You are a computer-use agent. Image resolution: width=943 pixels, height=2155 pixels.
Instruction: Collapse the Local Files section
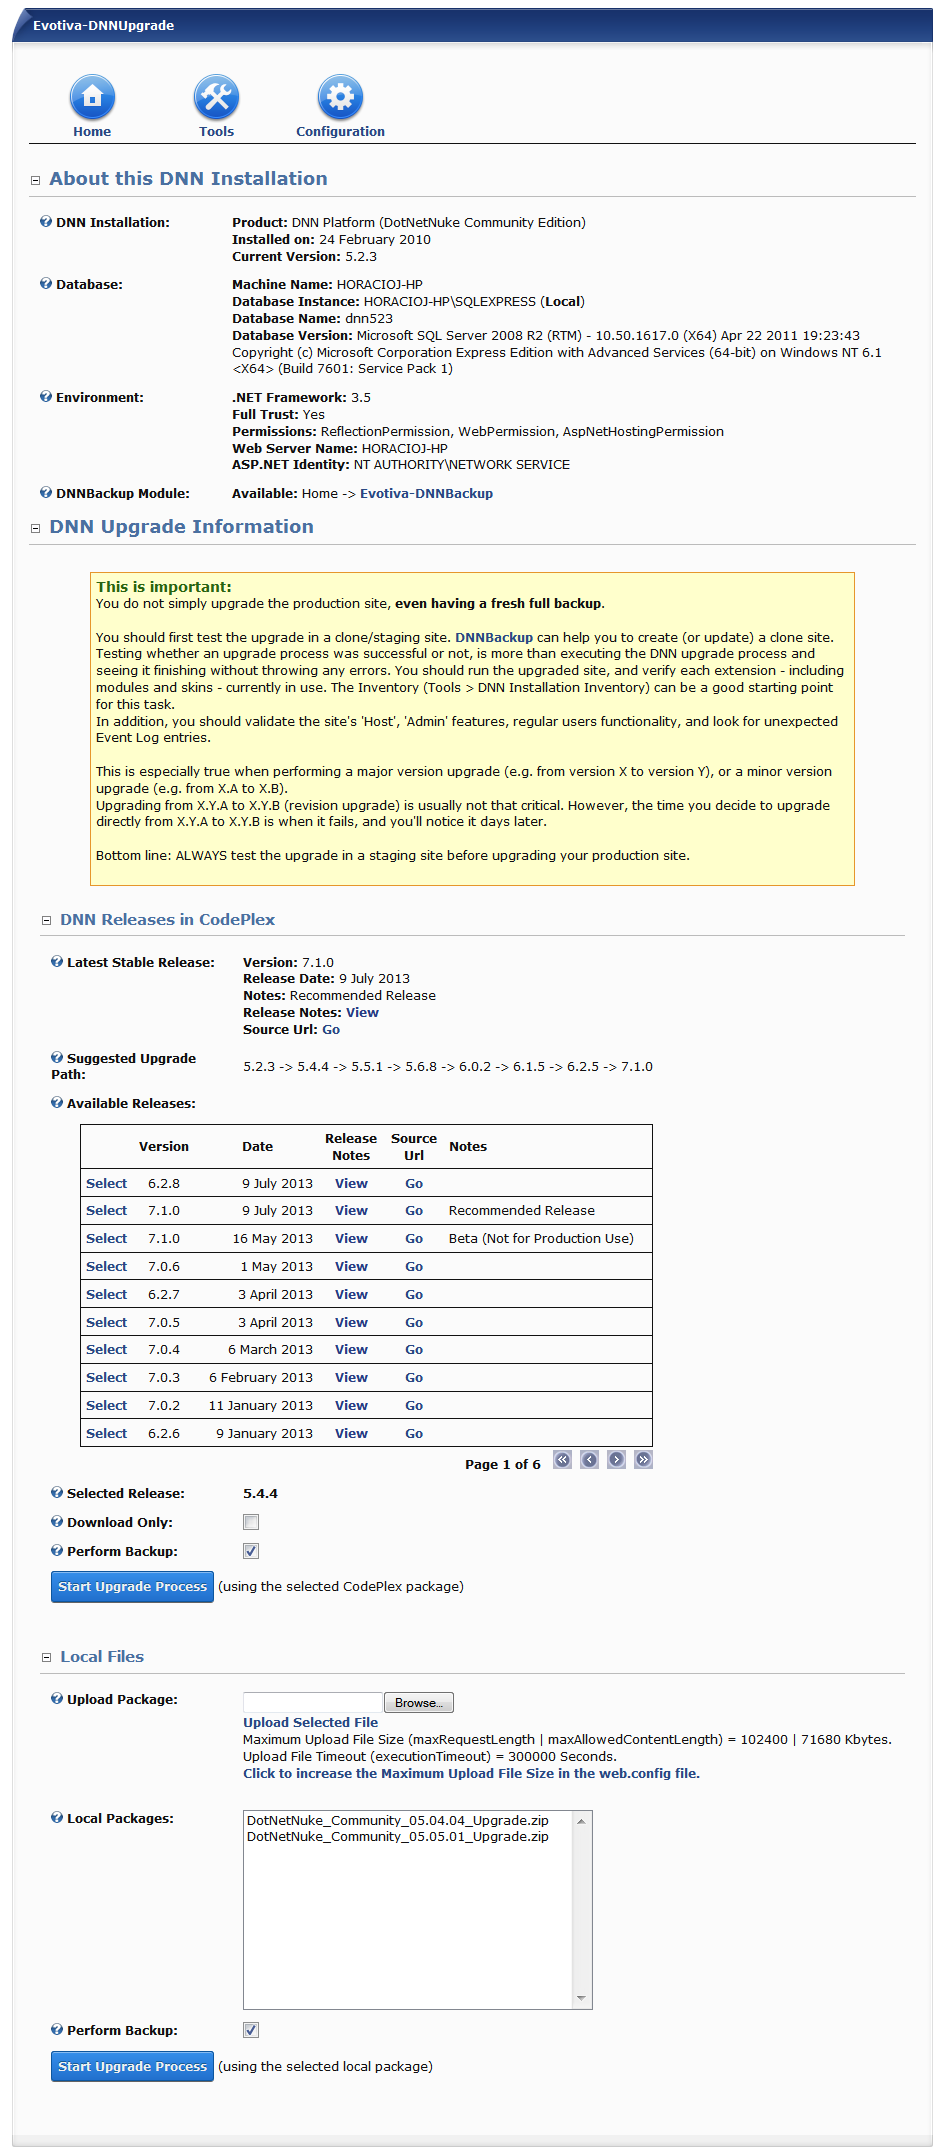click(46, 1658)
